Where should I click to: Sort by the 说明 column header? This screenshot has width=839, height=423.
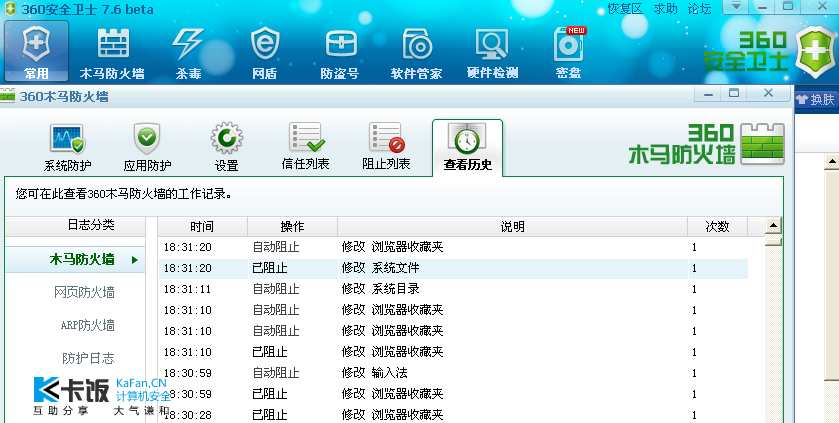click(x=512, y=227)
